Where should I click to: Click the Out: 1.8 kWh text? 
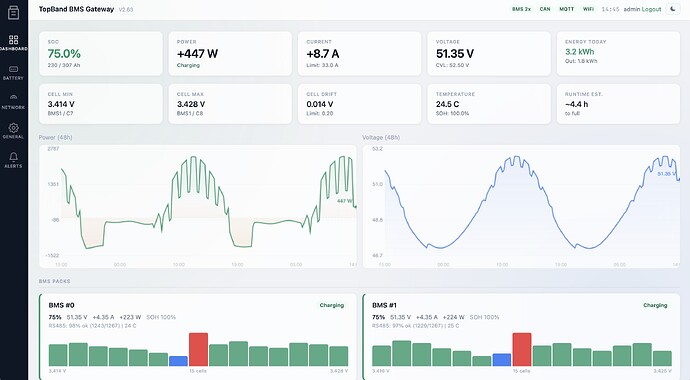click(x=581, y=61)
